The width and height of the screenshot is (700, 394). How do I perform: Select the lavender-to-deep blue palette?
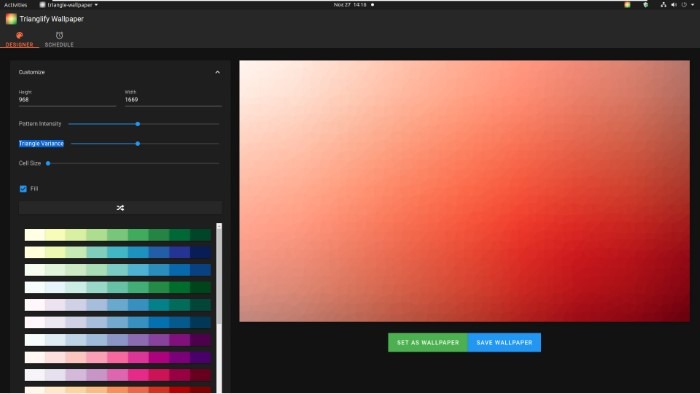118,322
